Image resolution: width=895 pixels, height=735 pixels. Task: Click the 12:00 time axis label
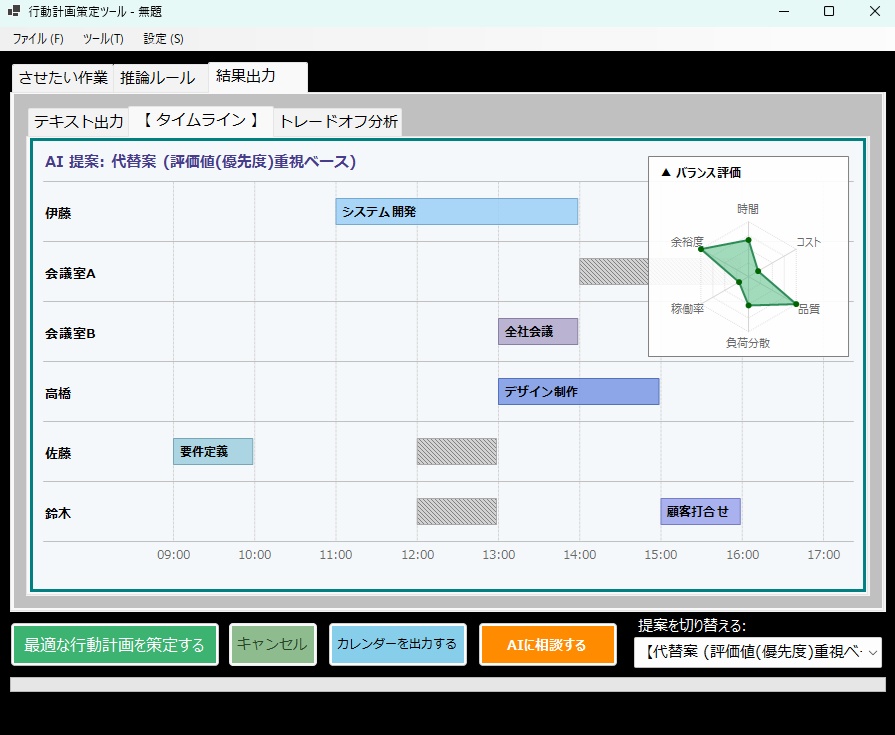[x=417, y=555]
